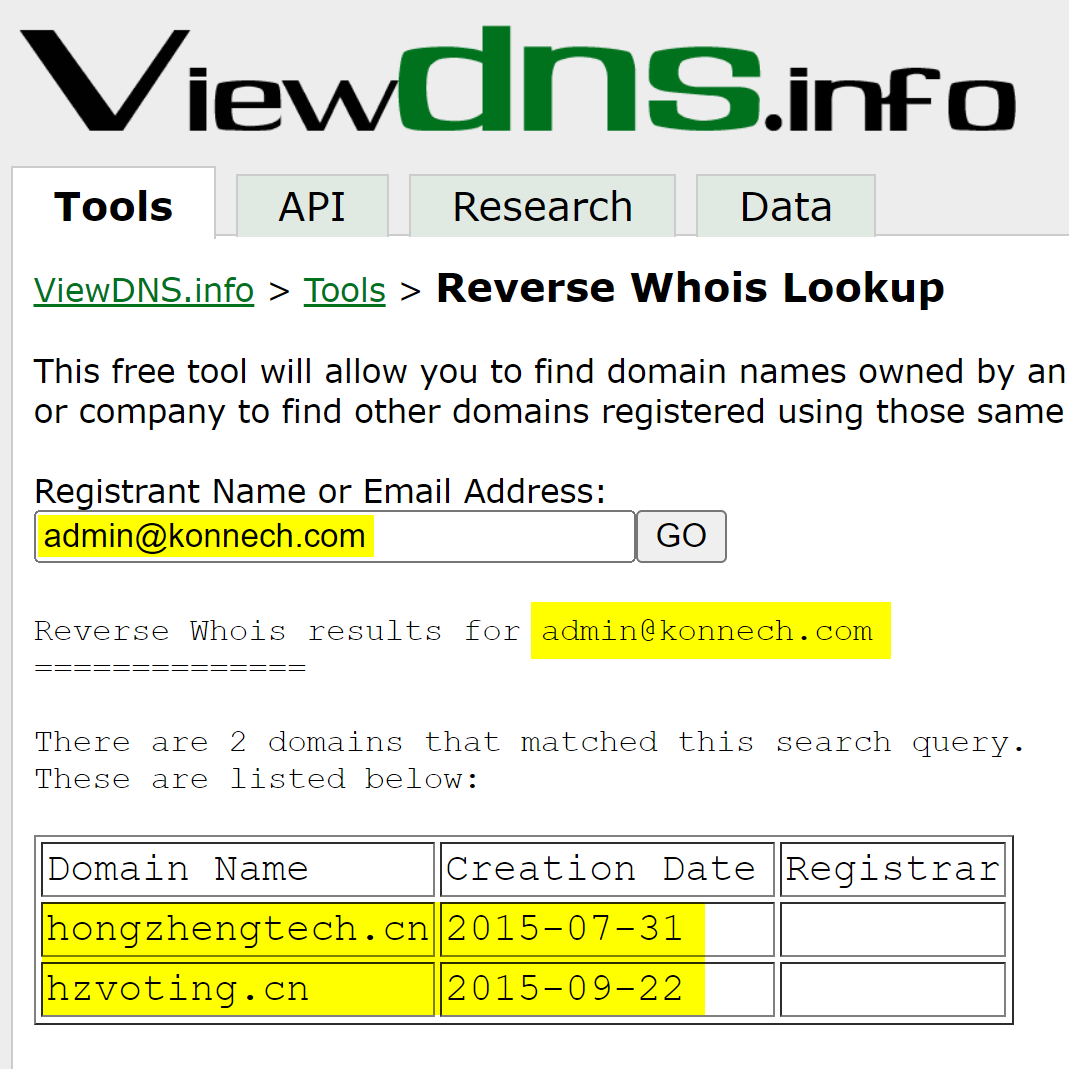
Task: Click the '2 domains that matched' text
Action: tap(444, 742)
